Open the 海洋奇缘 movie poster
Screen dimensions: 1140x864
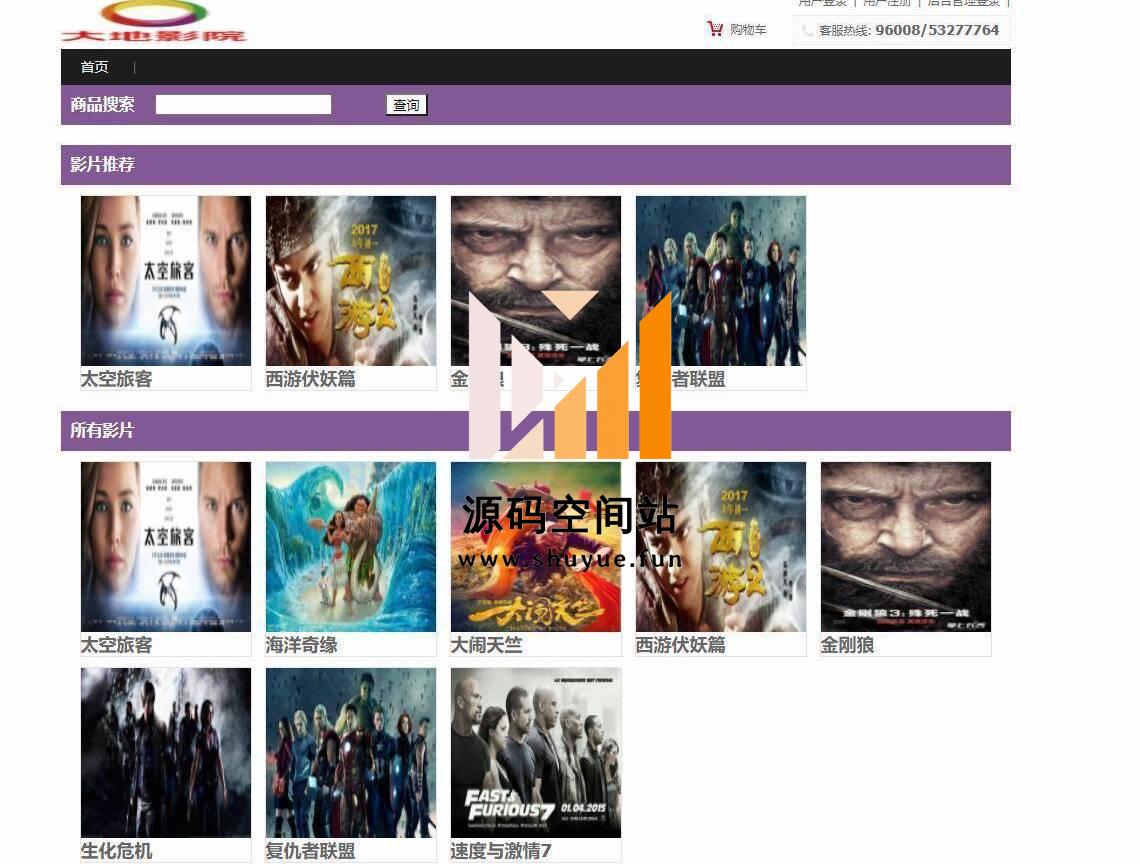351,547
